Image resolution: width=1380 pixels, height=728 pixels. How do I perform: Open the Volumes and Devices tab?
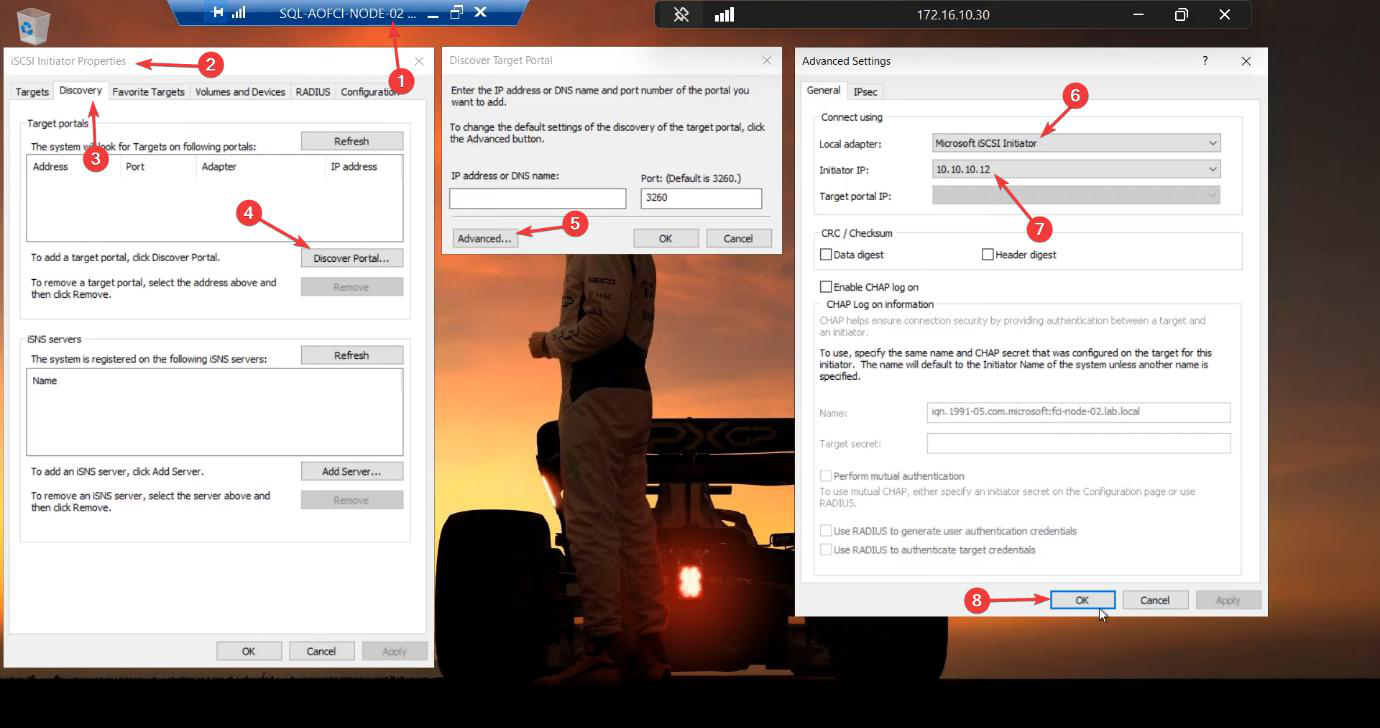[x=240, y=92]
